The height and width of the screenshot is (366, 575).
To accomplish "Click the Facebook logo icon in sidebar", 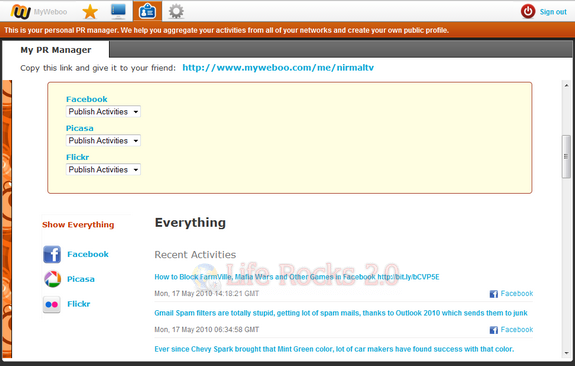I will pos(52,254).
